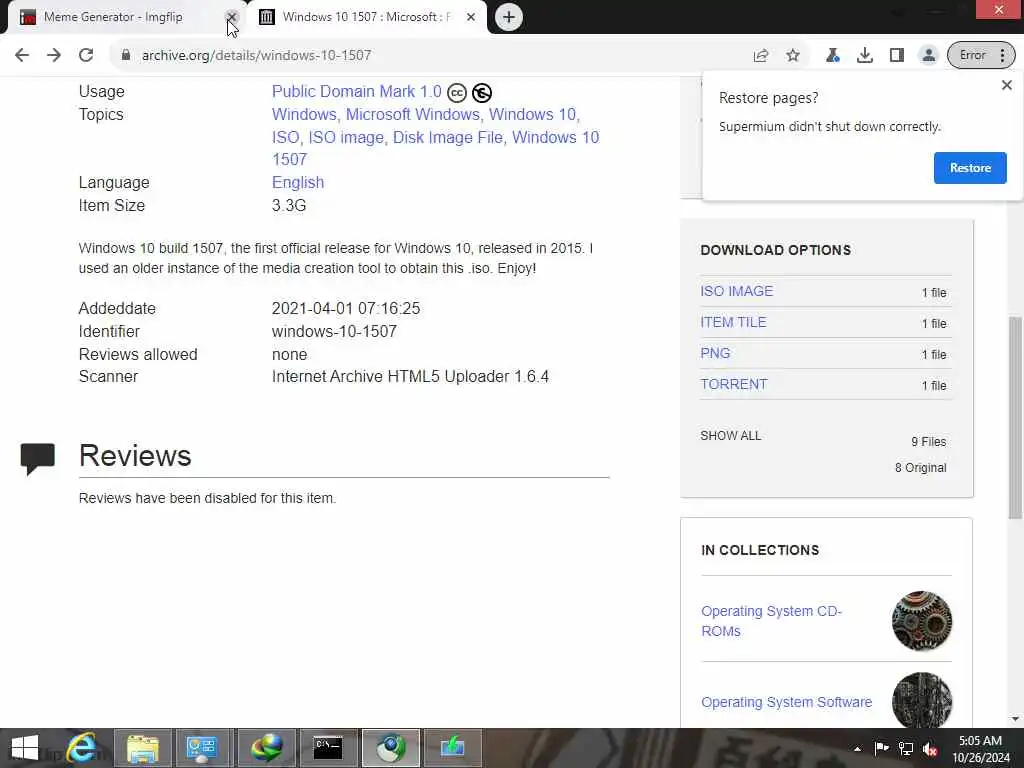This screenshot has height=768, width=1024.
Task: Click the lock site info icon
Action: 126,56
